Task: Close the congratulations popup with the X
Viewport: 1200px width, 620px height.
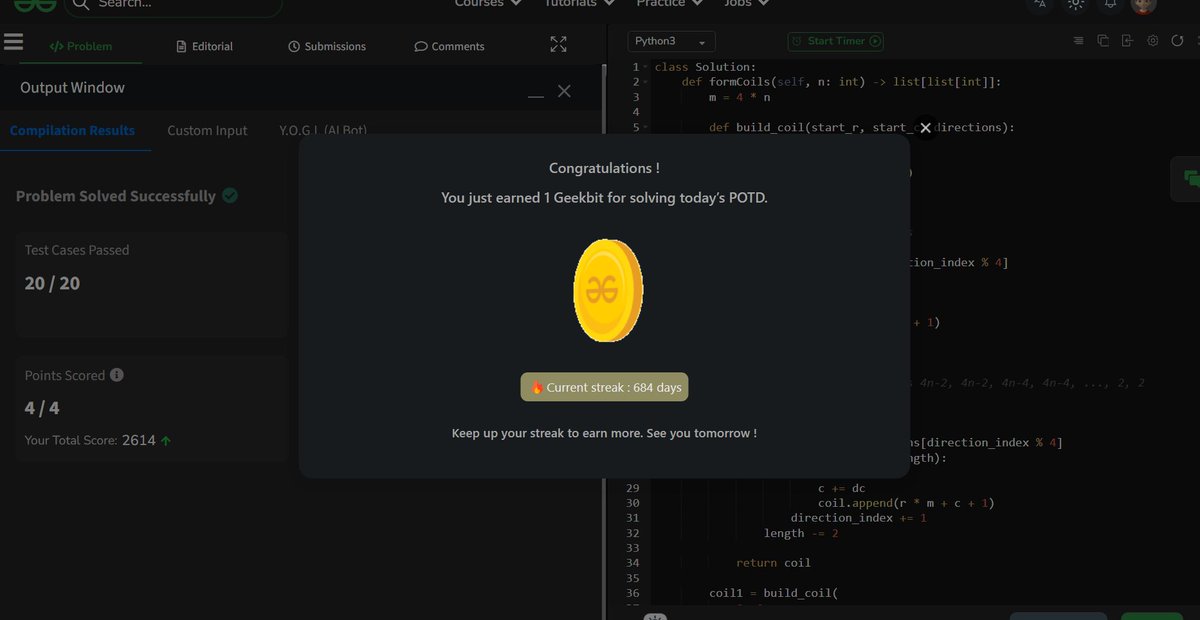Action: [x=925, y=128]
